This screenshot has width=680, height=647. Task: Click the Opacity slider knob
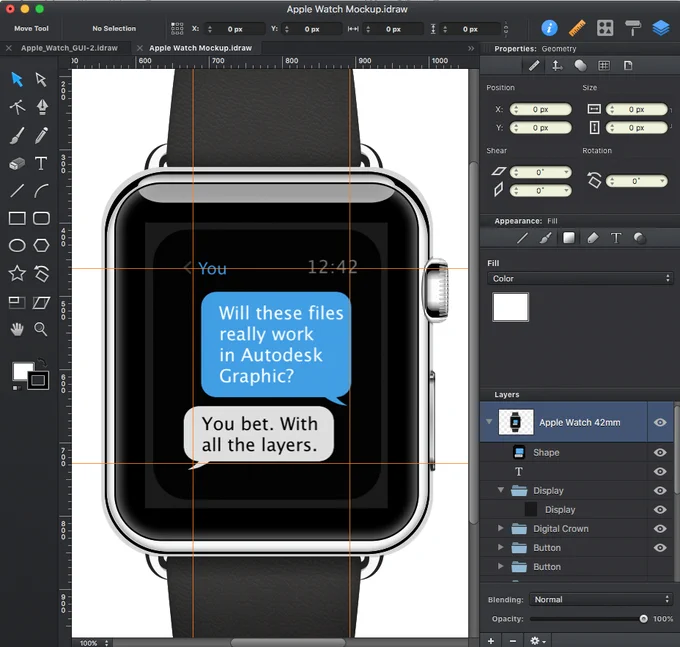(644, 619)
